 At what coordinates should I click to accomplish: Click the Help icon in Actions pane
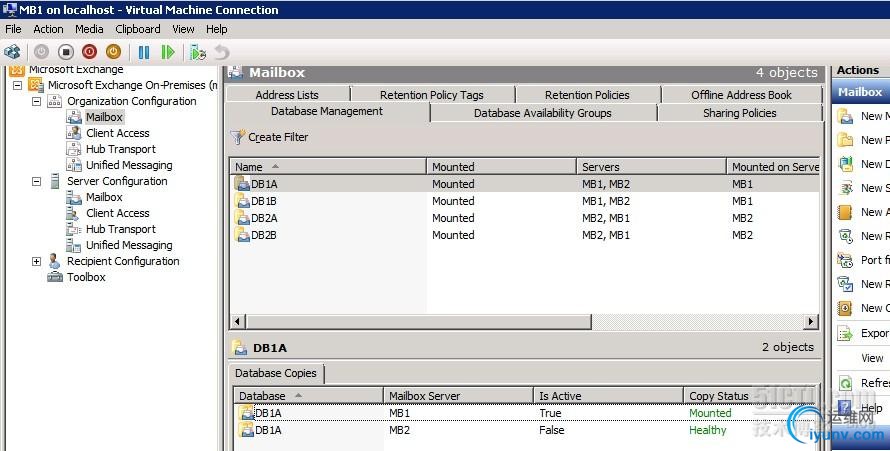click(846, 407)
